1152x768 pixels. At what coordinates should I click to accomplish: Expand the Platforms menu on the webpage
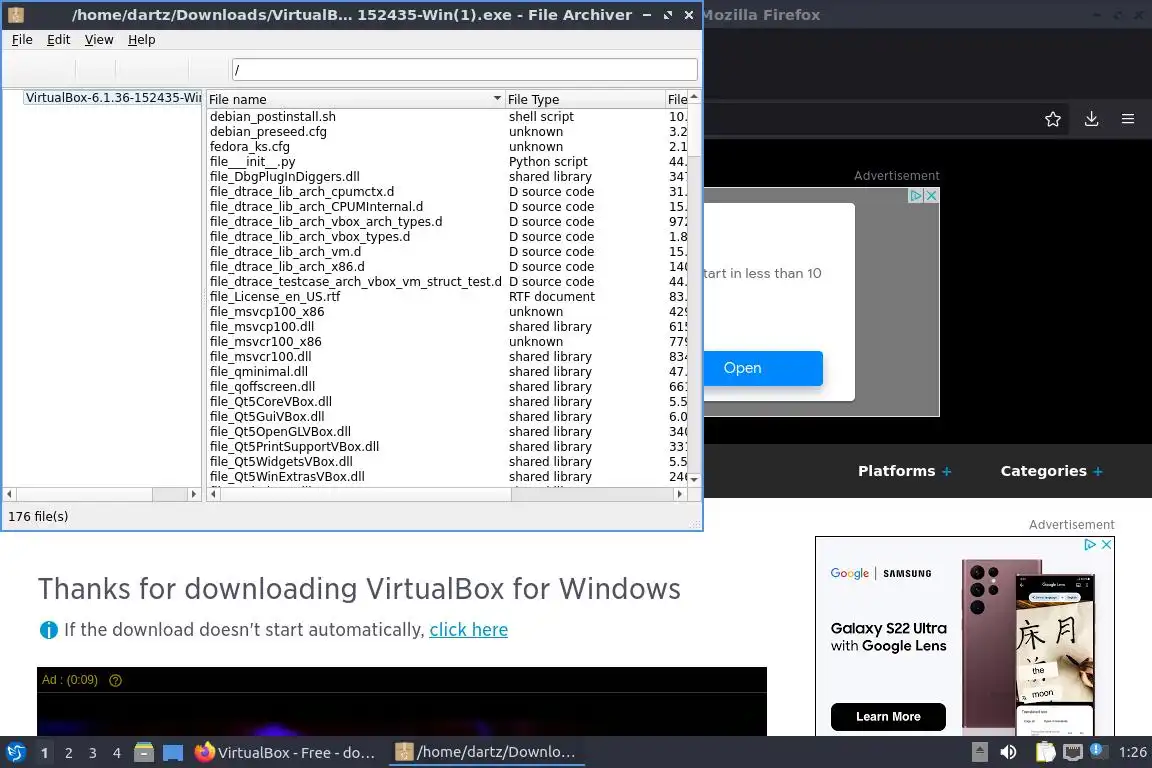pos(904,471)
